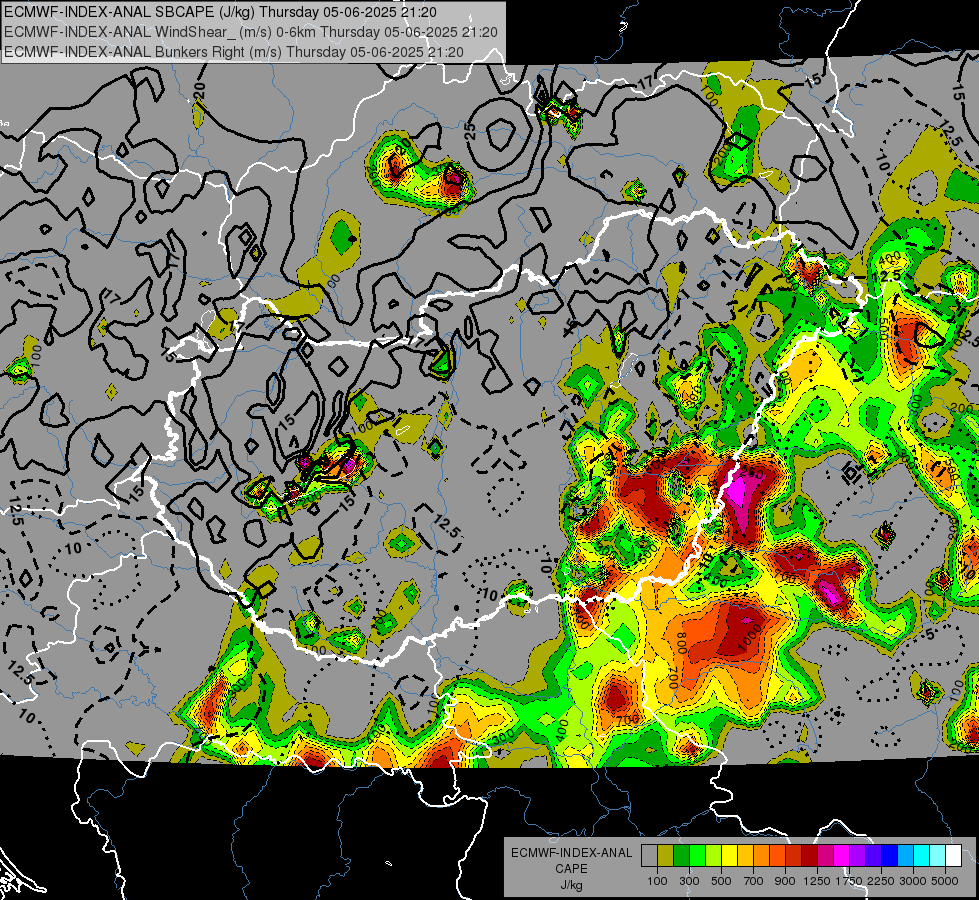Click the bright cyan legend swatch
Image resolution: width=979 pixels, height=900 pixels.
(922, 856)
